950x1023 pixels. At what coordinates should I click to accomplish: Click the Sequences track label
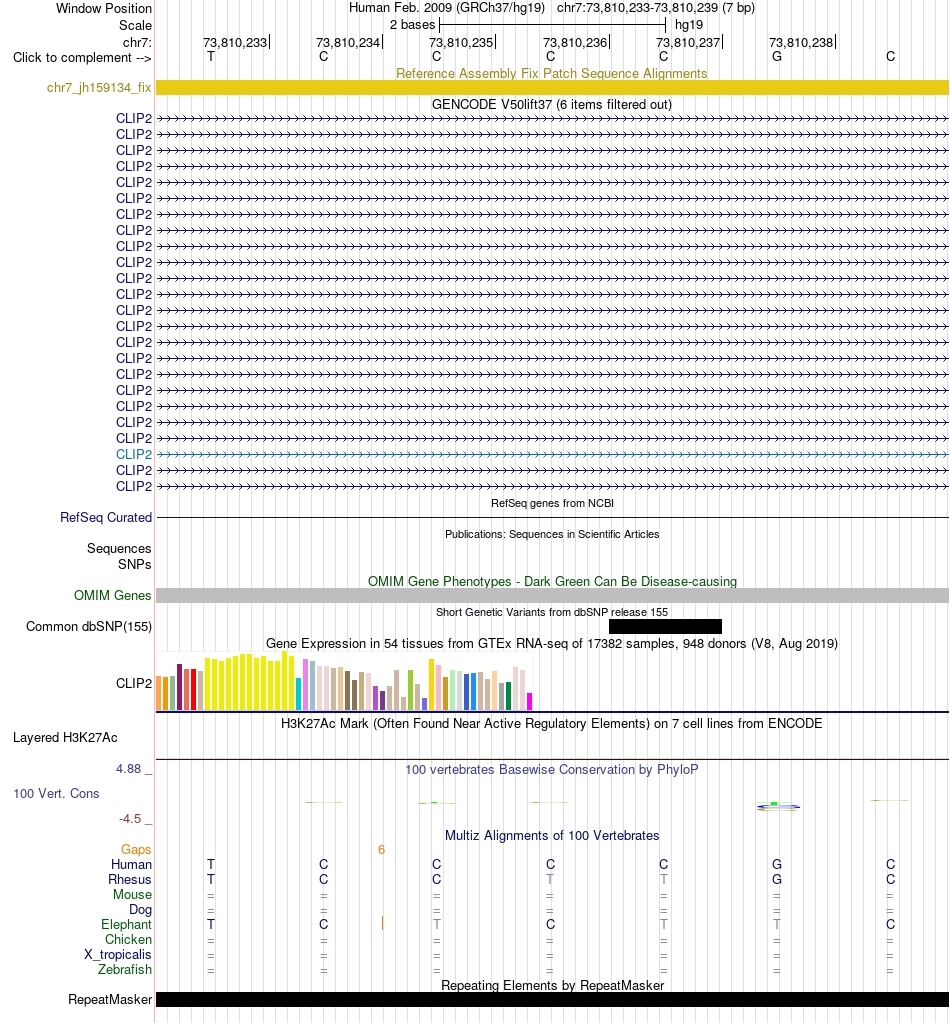pos(119,548)
